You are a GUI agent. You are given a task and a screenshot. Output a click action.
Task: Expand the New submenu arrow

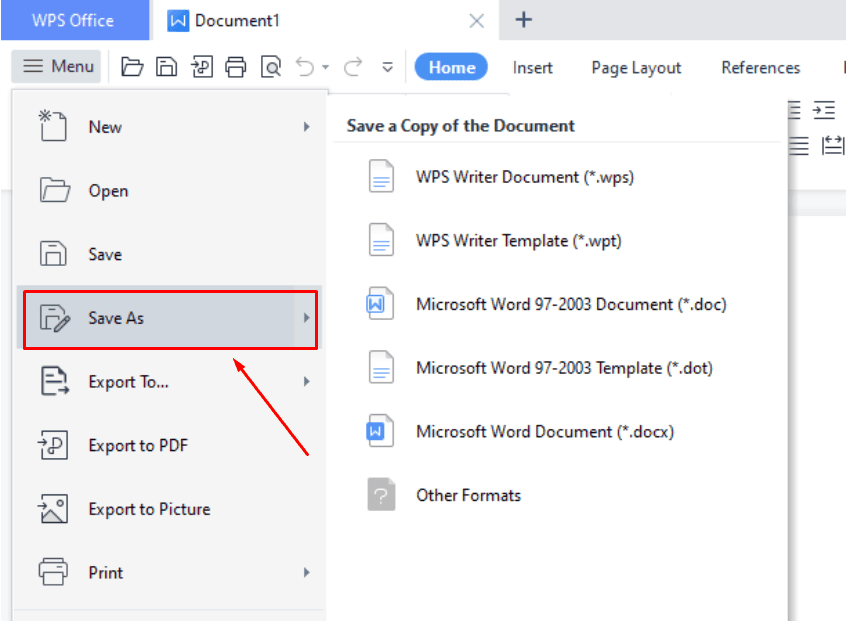307,127
